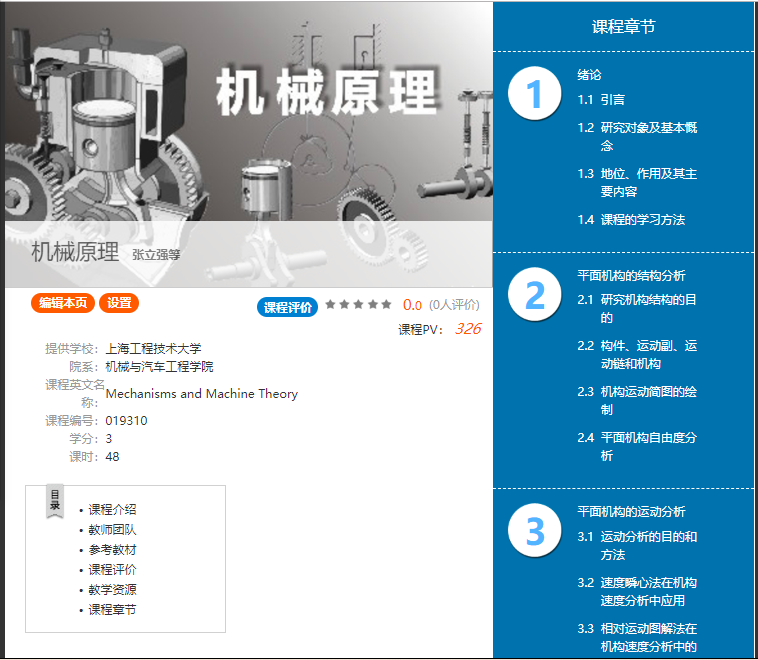This screenshot has height=660, width=758.
Task: Click the star rating icons
Action: [358, 304]
